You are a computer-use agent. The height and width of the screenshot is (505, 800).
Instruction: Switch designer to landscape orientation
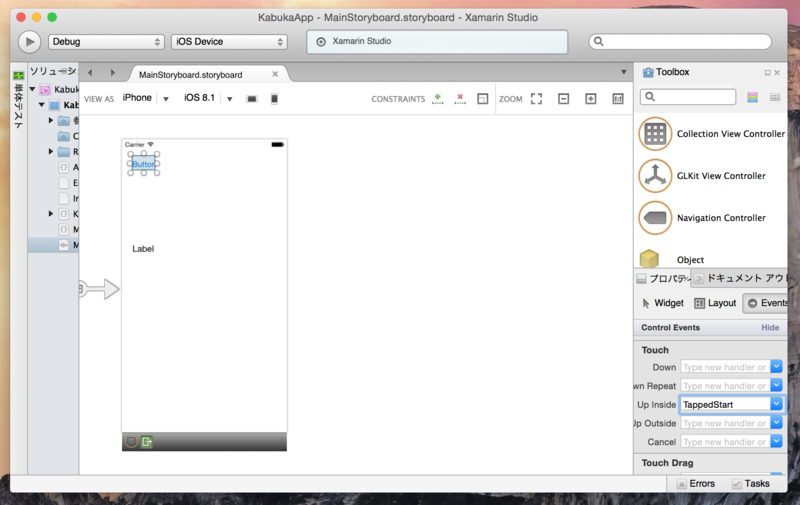[x=252, y=99]
